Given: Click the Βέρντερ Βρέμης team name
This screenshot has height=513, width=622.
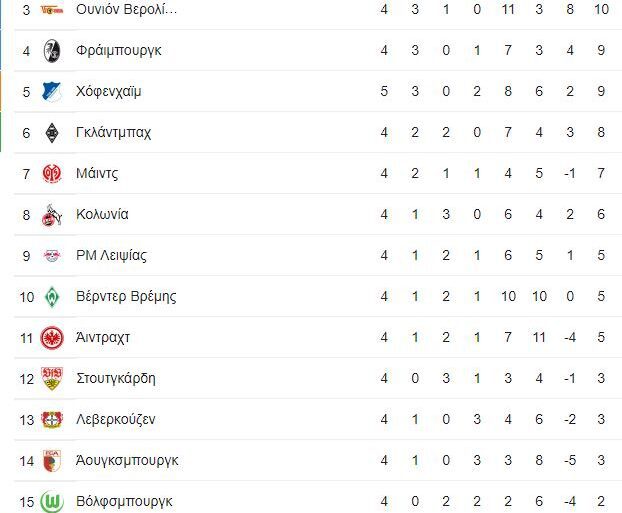Looking at the screenshot, I should (126, 297).
